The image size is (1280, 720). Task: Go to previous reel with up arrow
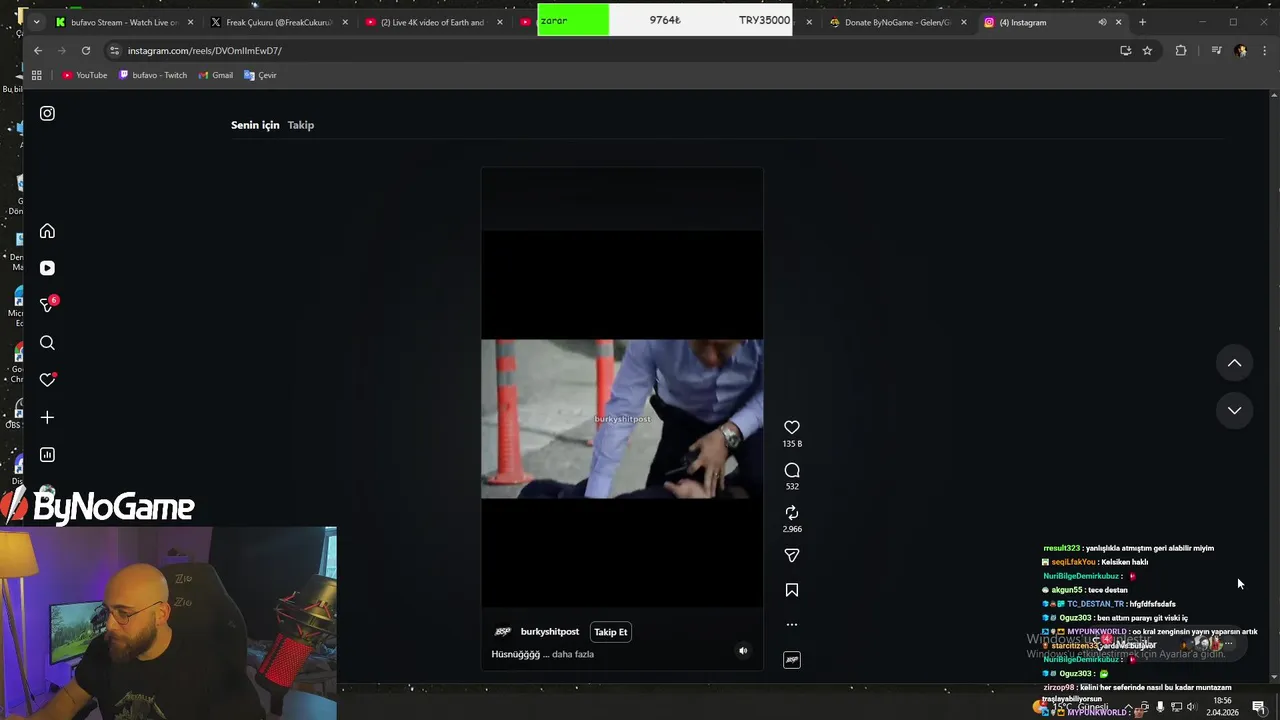pos(1234,363)
